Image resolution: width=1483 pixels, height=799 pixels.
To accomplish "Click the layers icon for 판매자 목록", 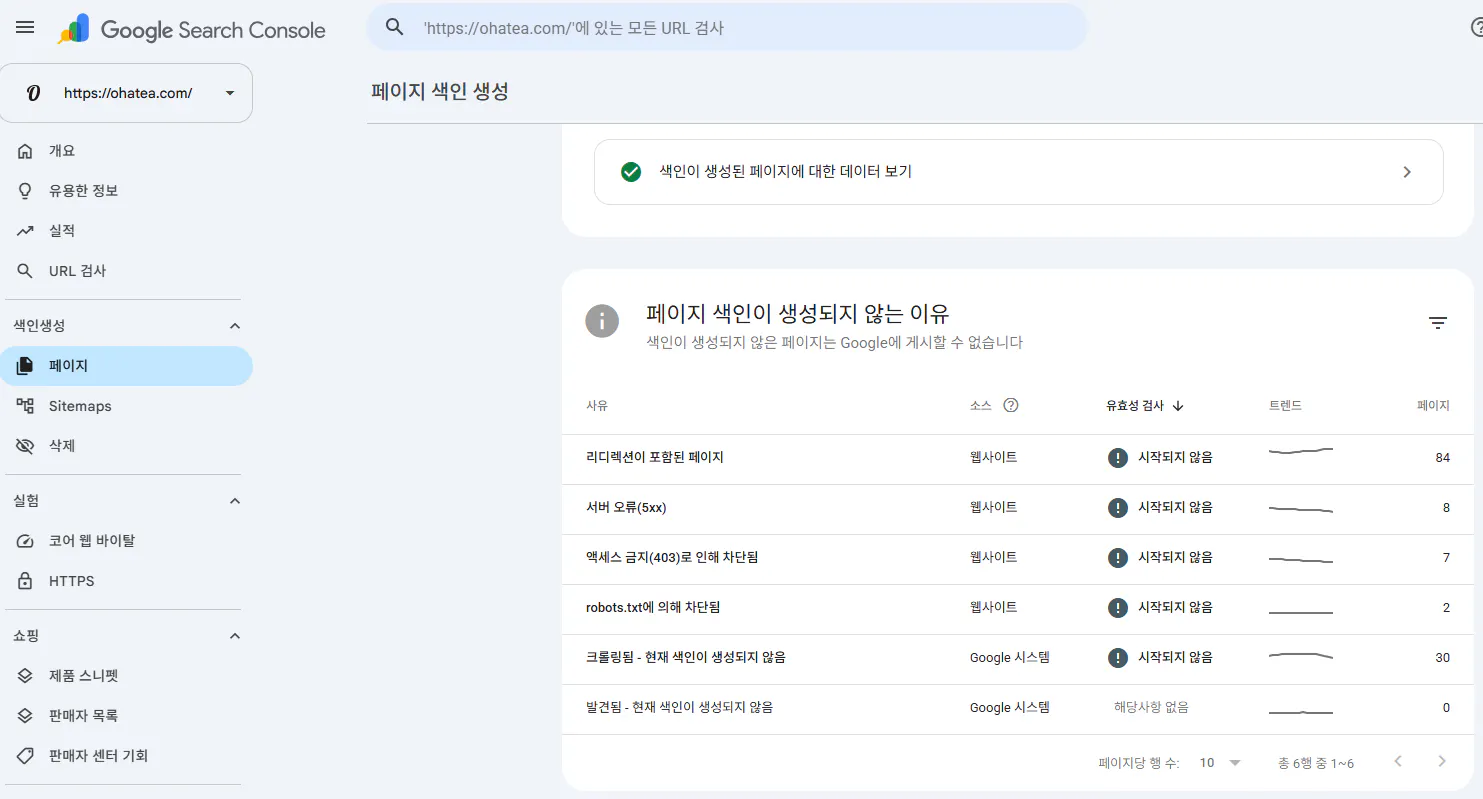I will 26,716.
